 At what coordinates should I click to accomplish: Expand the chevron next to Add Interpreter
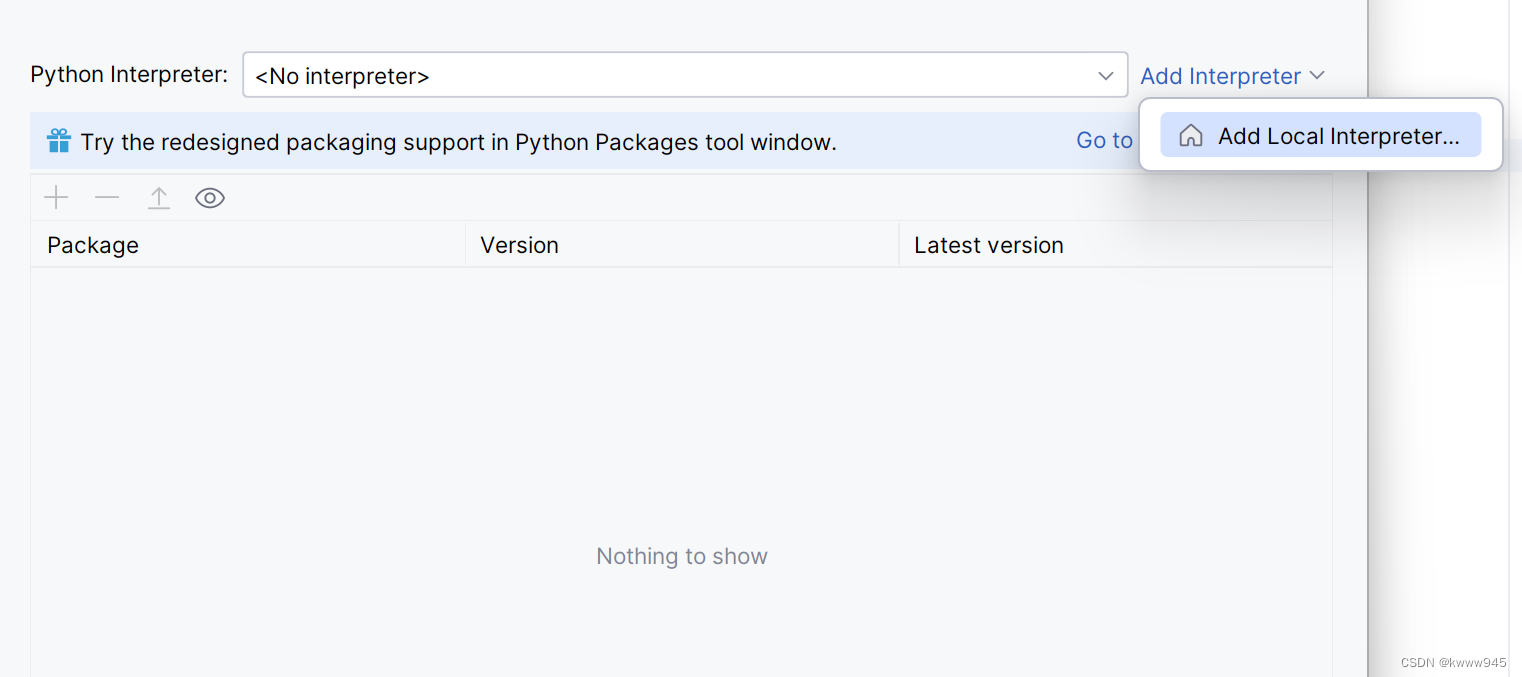point(1317,75)
